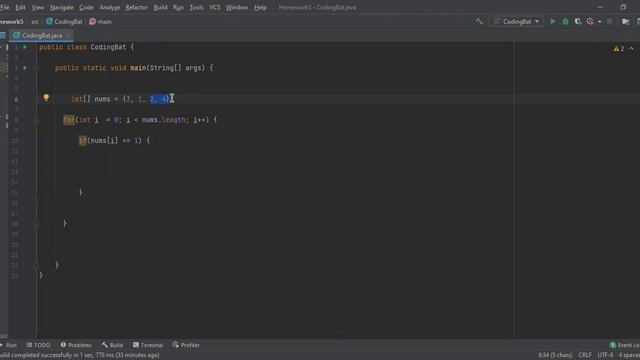The image size is (640, 360).
Task: Open Project Structure folder icon in toolbar
Action: click(x=625, y=21)
